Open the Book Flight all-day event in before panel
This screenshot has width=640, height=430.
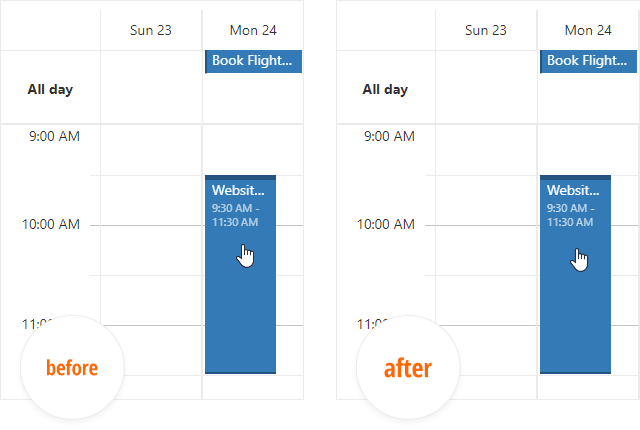253,61
